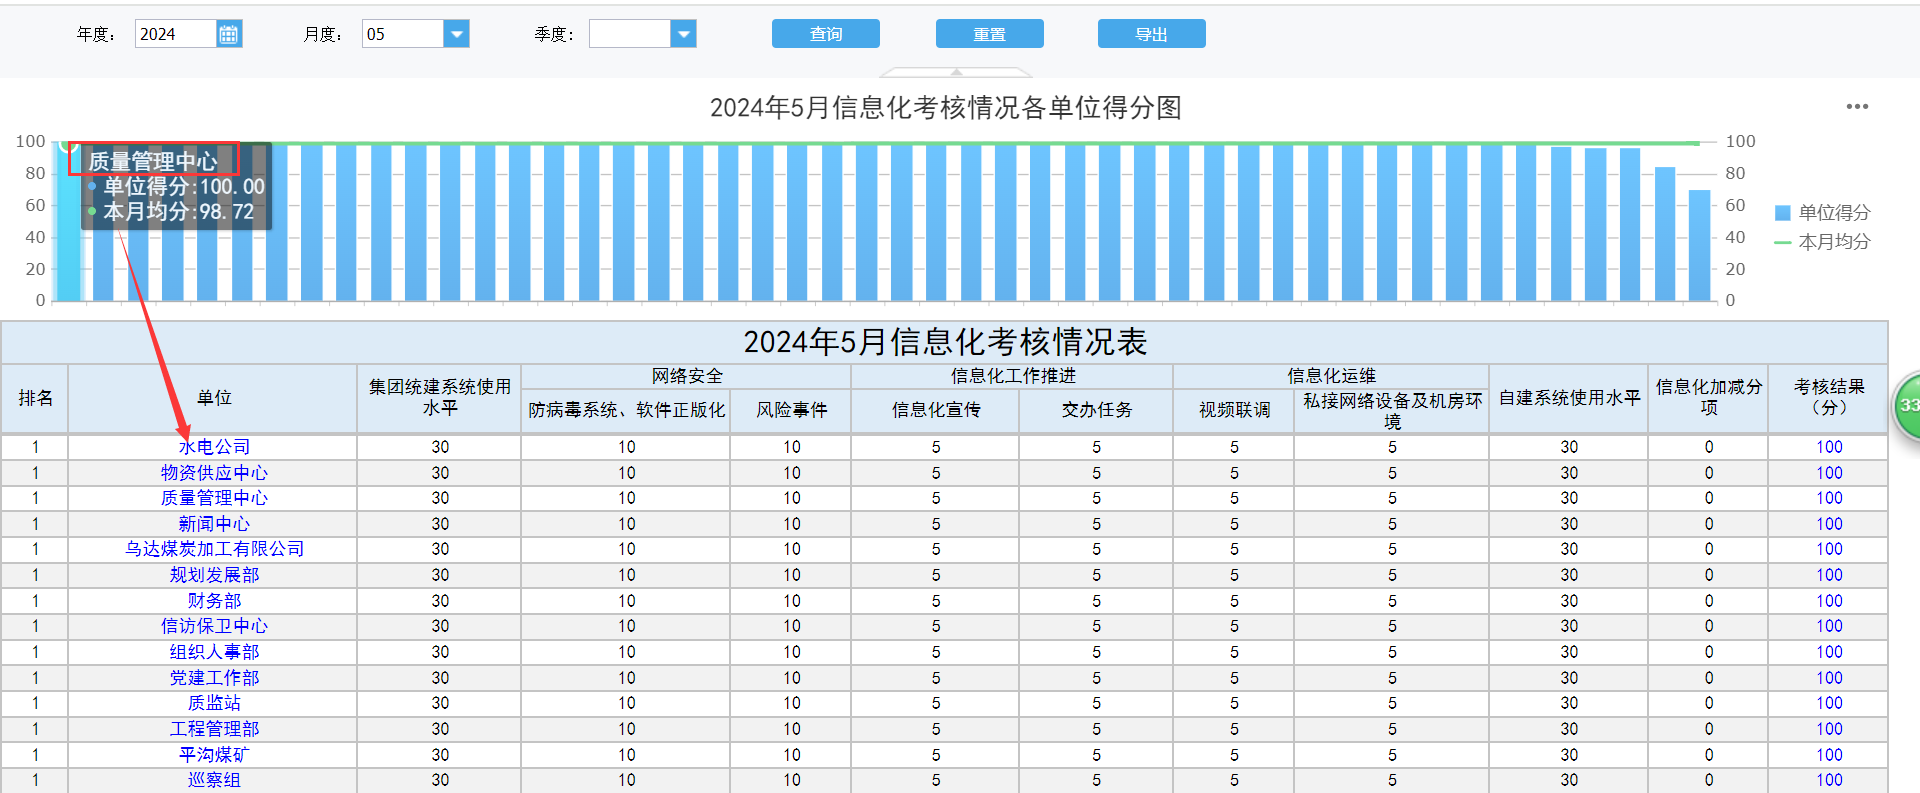Click the 交办任务 column header

(1096, 410)
